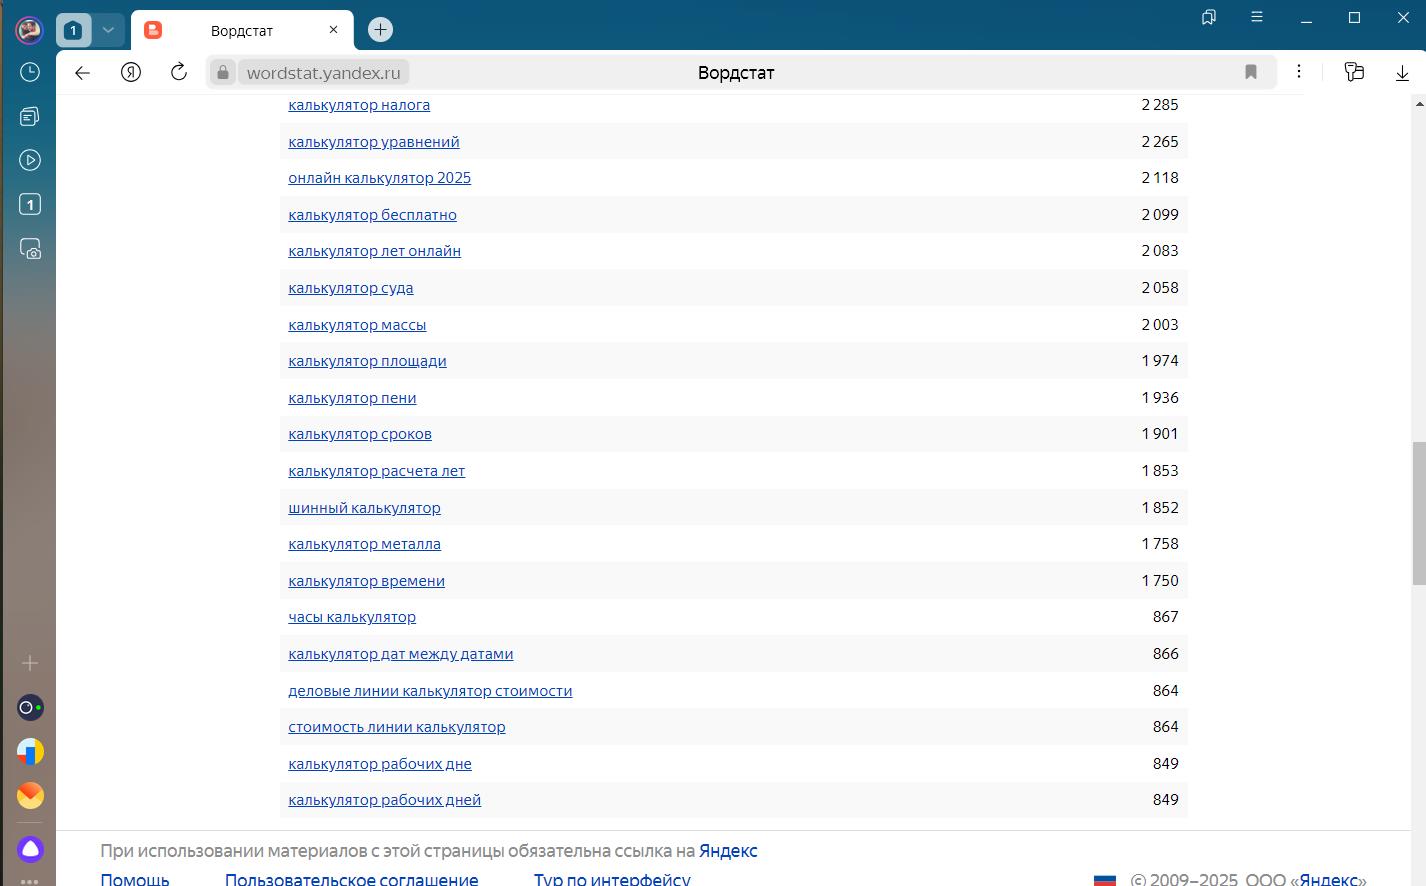
Task: Open page options three-dot menu
Action: (1299, 72)
